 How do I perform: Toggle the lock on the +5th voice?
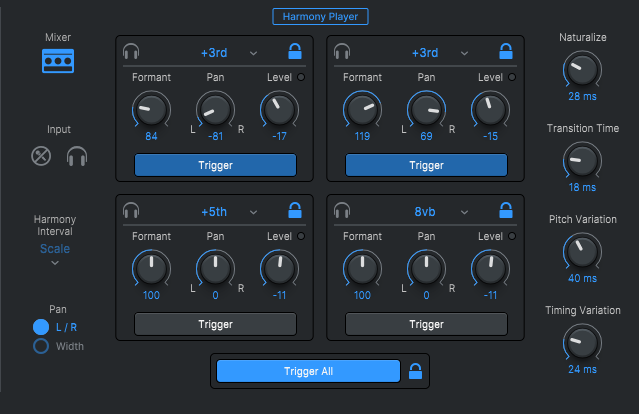click(295, 210)
